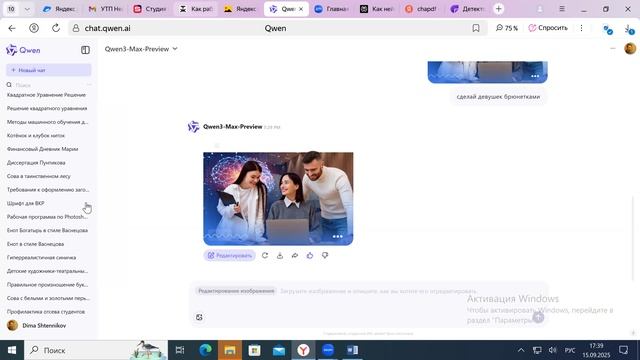Open chat 'Котёнок и клубок ниток'
The height and width of the screenshot is (360, 640).
point(36,136)
